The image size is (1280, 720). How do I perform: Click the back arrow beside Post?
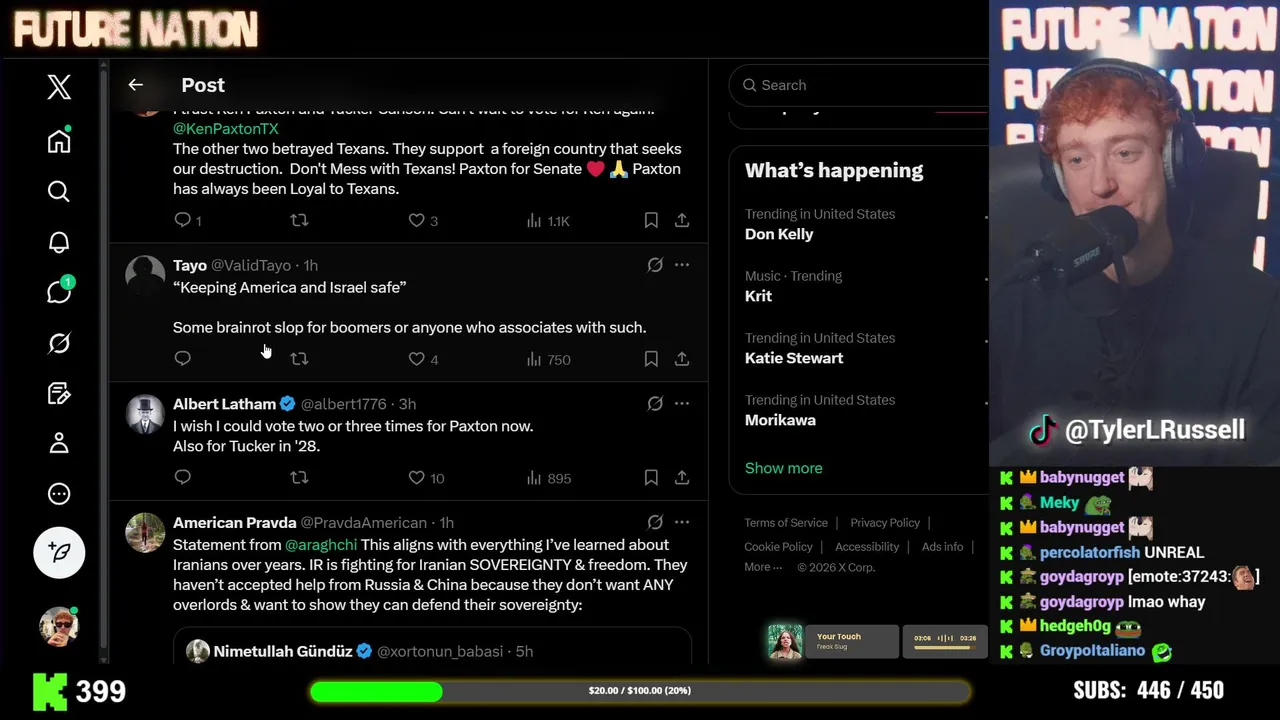pyautogui.click(x=136, y=85)
